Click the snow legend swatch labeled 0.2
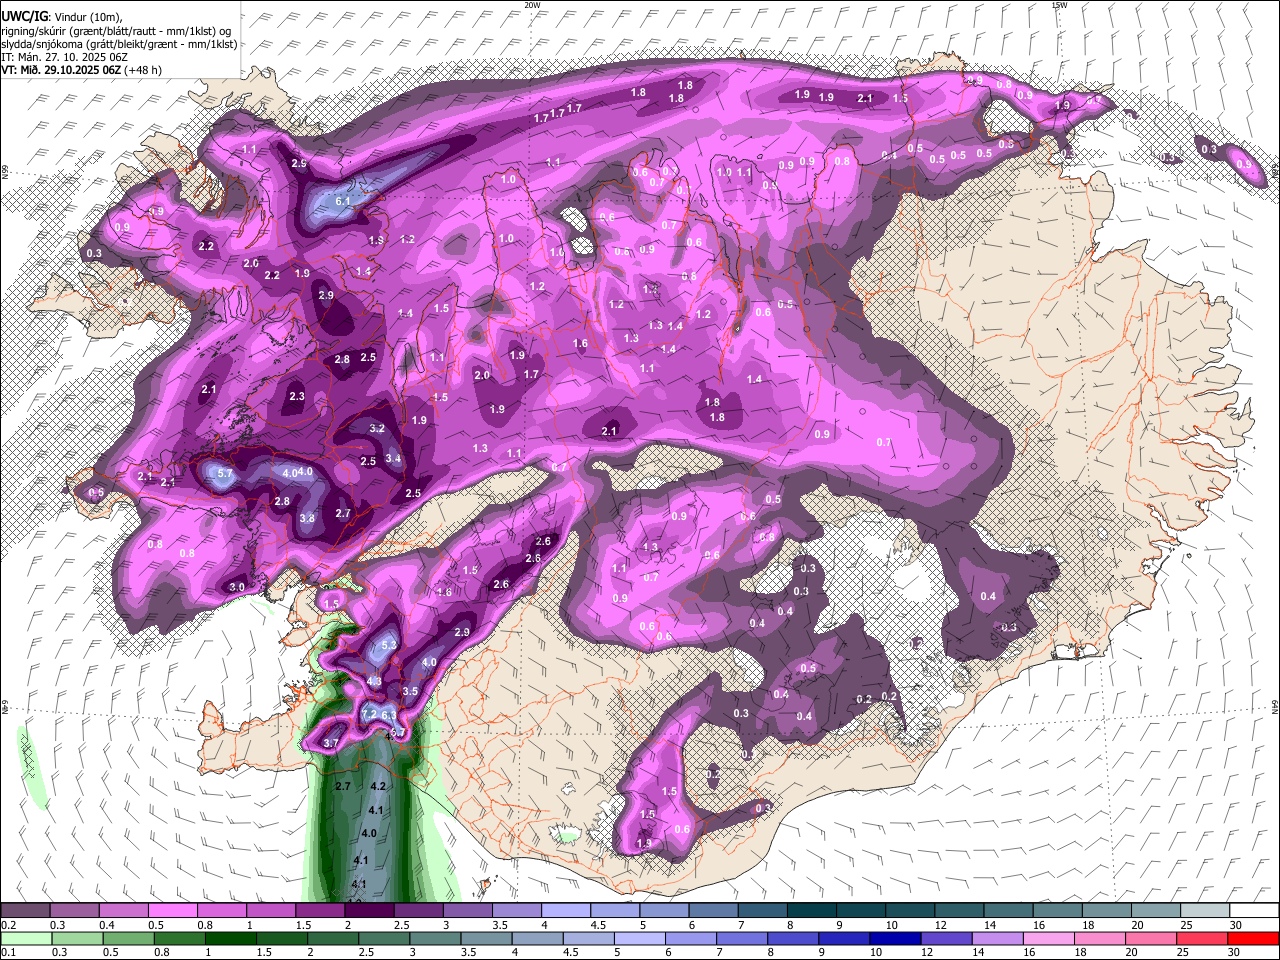Viewport: 1280px width, 960px height. point(25,911)
